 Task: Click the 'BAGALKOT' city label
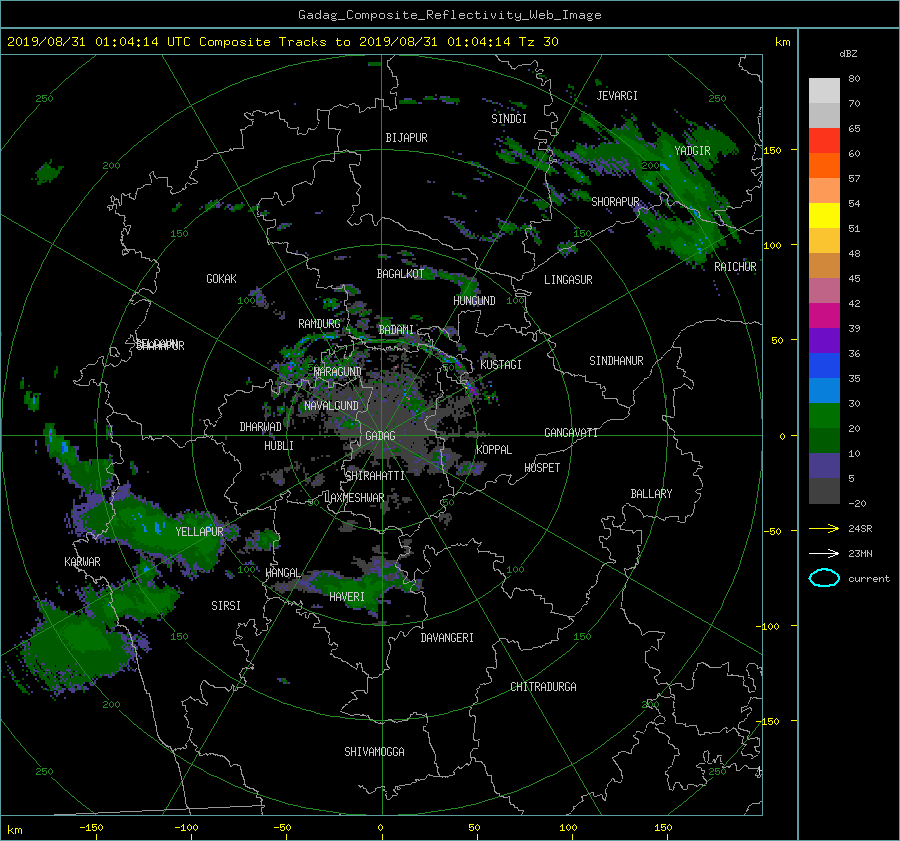tap(400, 274)
